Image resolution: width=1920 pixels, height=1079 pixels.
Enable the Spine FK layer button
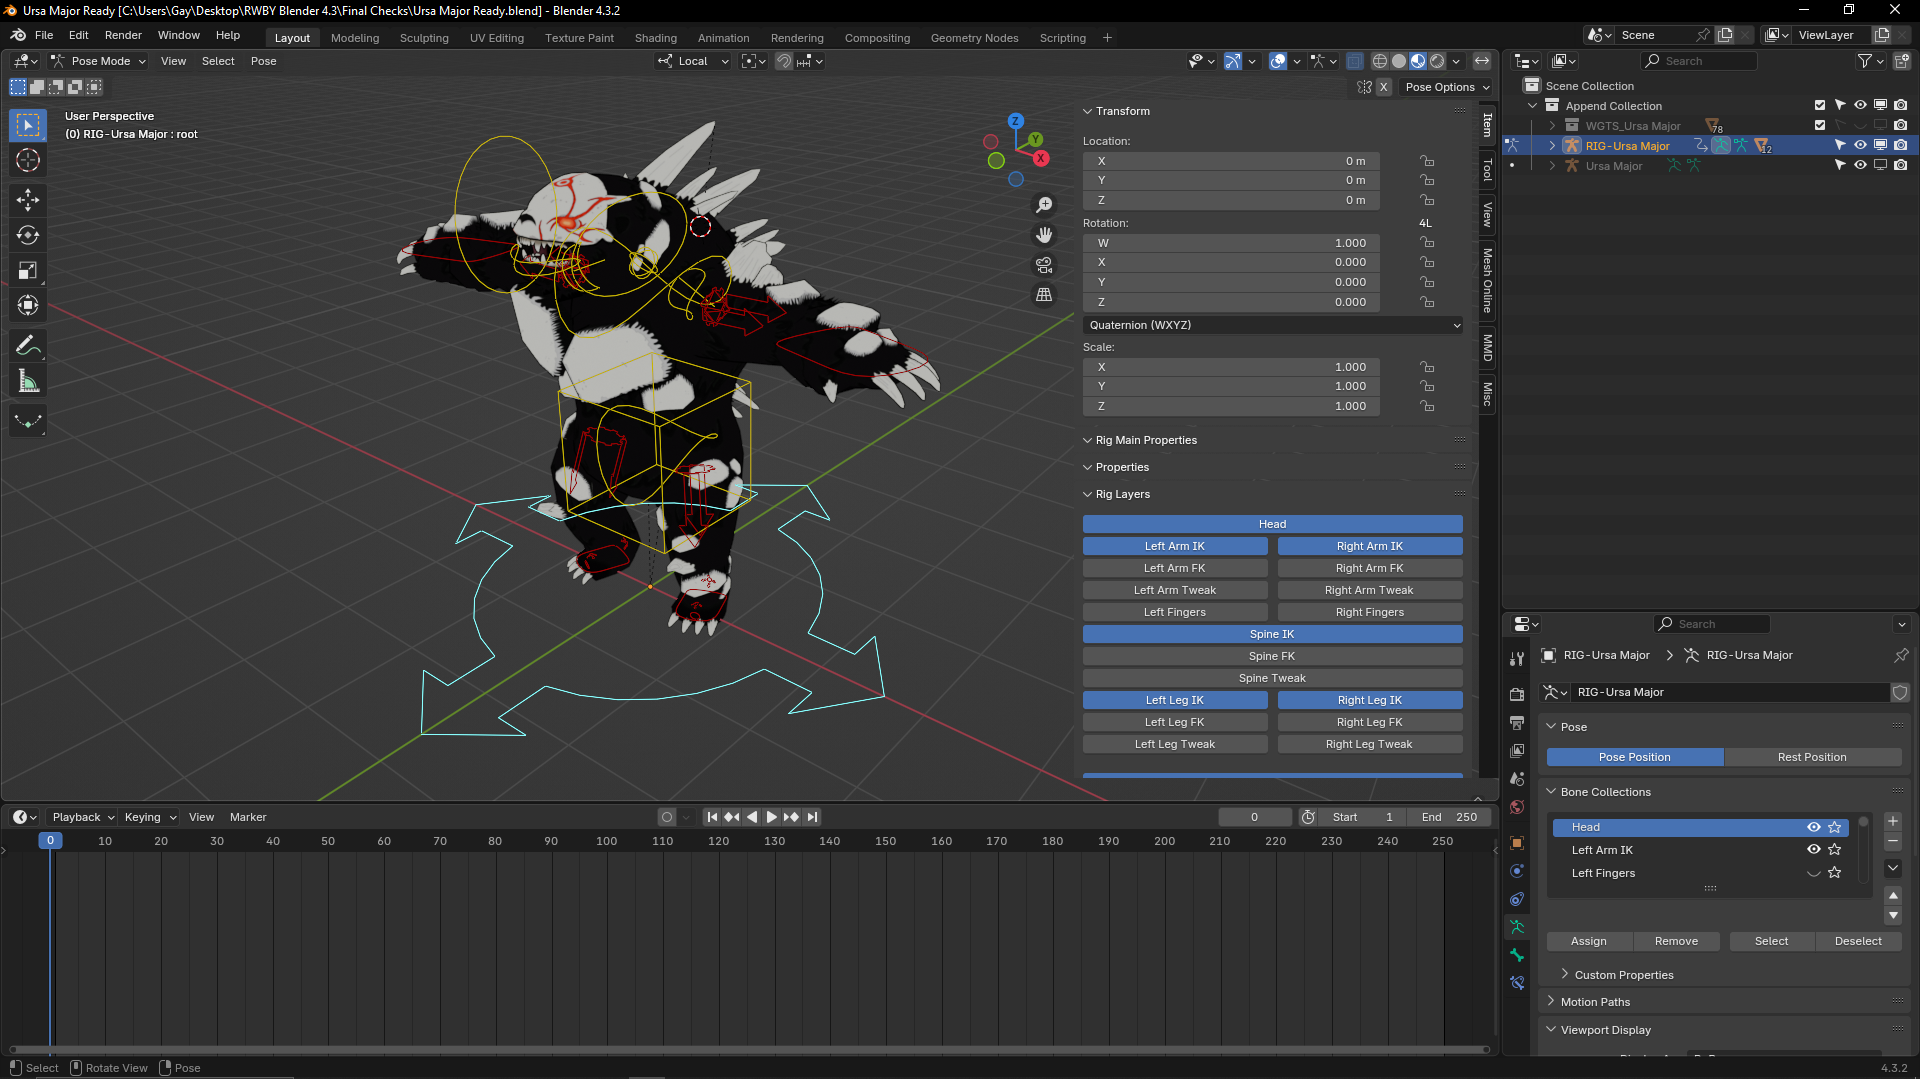click(1272, 656)
